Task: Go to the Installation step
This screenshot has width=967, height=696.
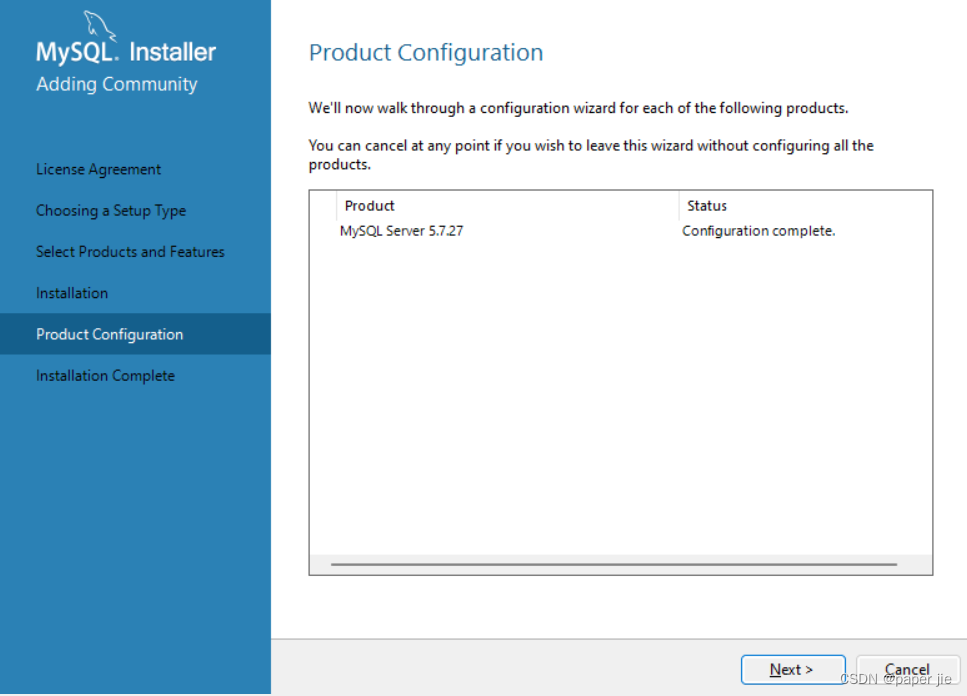Action: (x=72, y=293)
